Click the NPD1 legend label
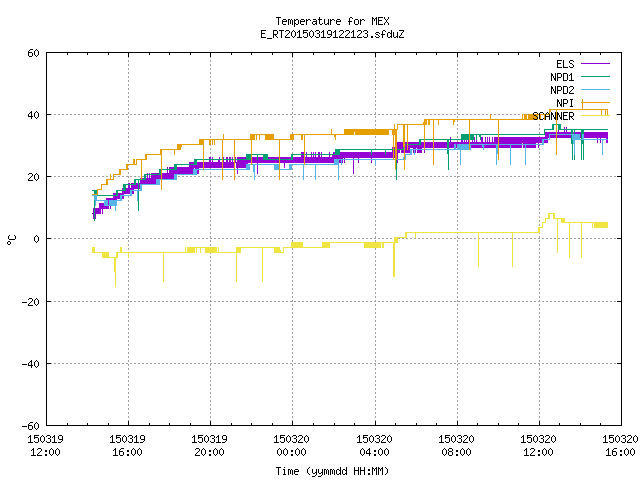Viewport: 640px width, 480px height. point(562,77)
